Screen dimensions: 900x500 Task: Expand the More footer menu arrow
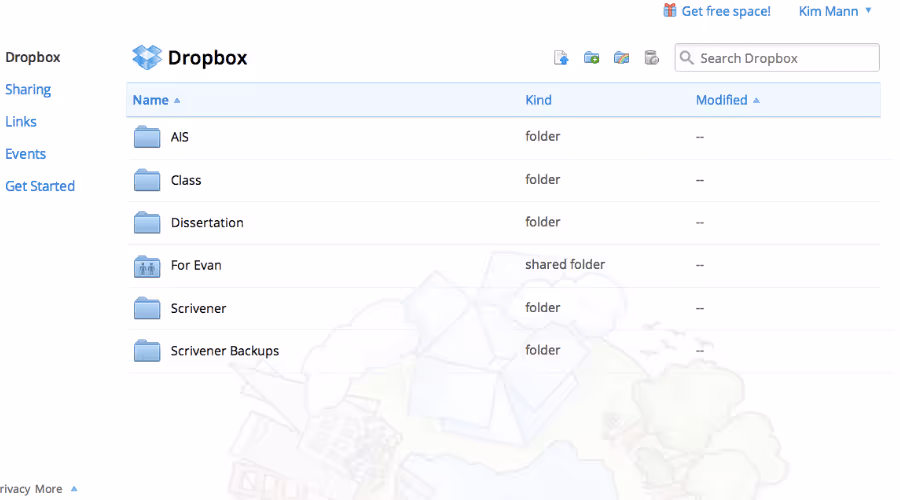point(73,489)
